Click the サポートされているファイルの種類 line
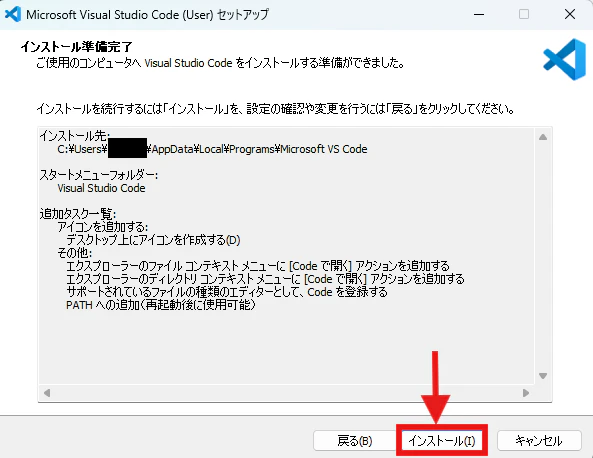 pos(227,292)
